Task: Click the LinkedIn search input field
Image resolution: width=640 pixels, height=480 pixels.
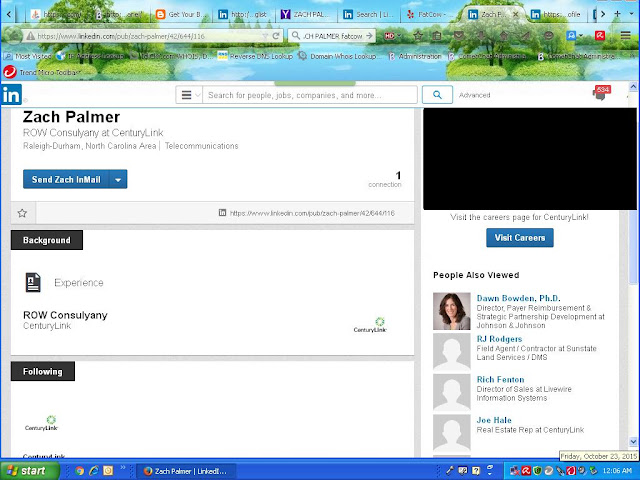Action: tap(310, 95)
